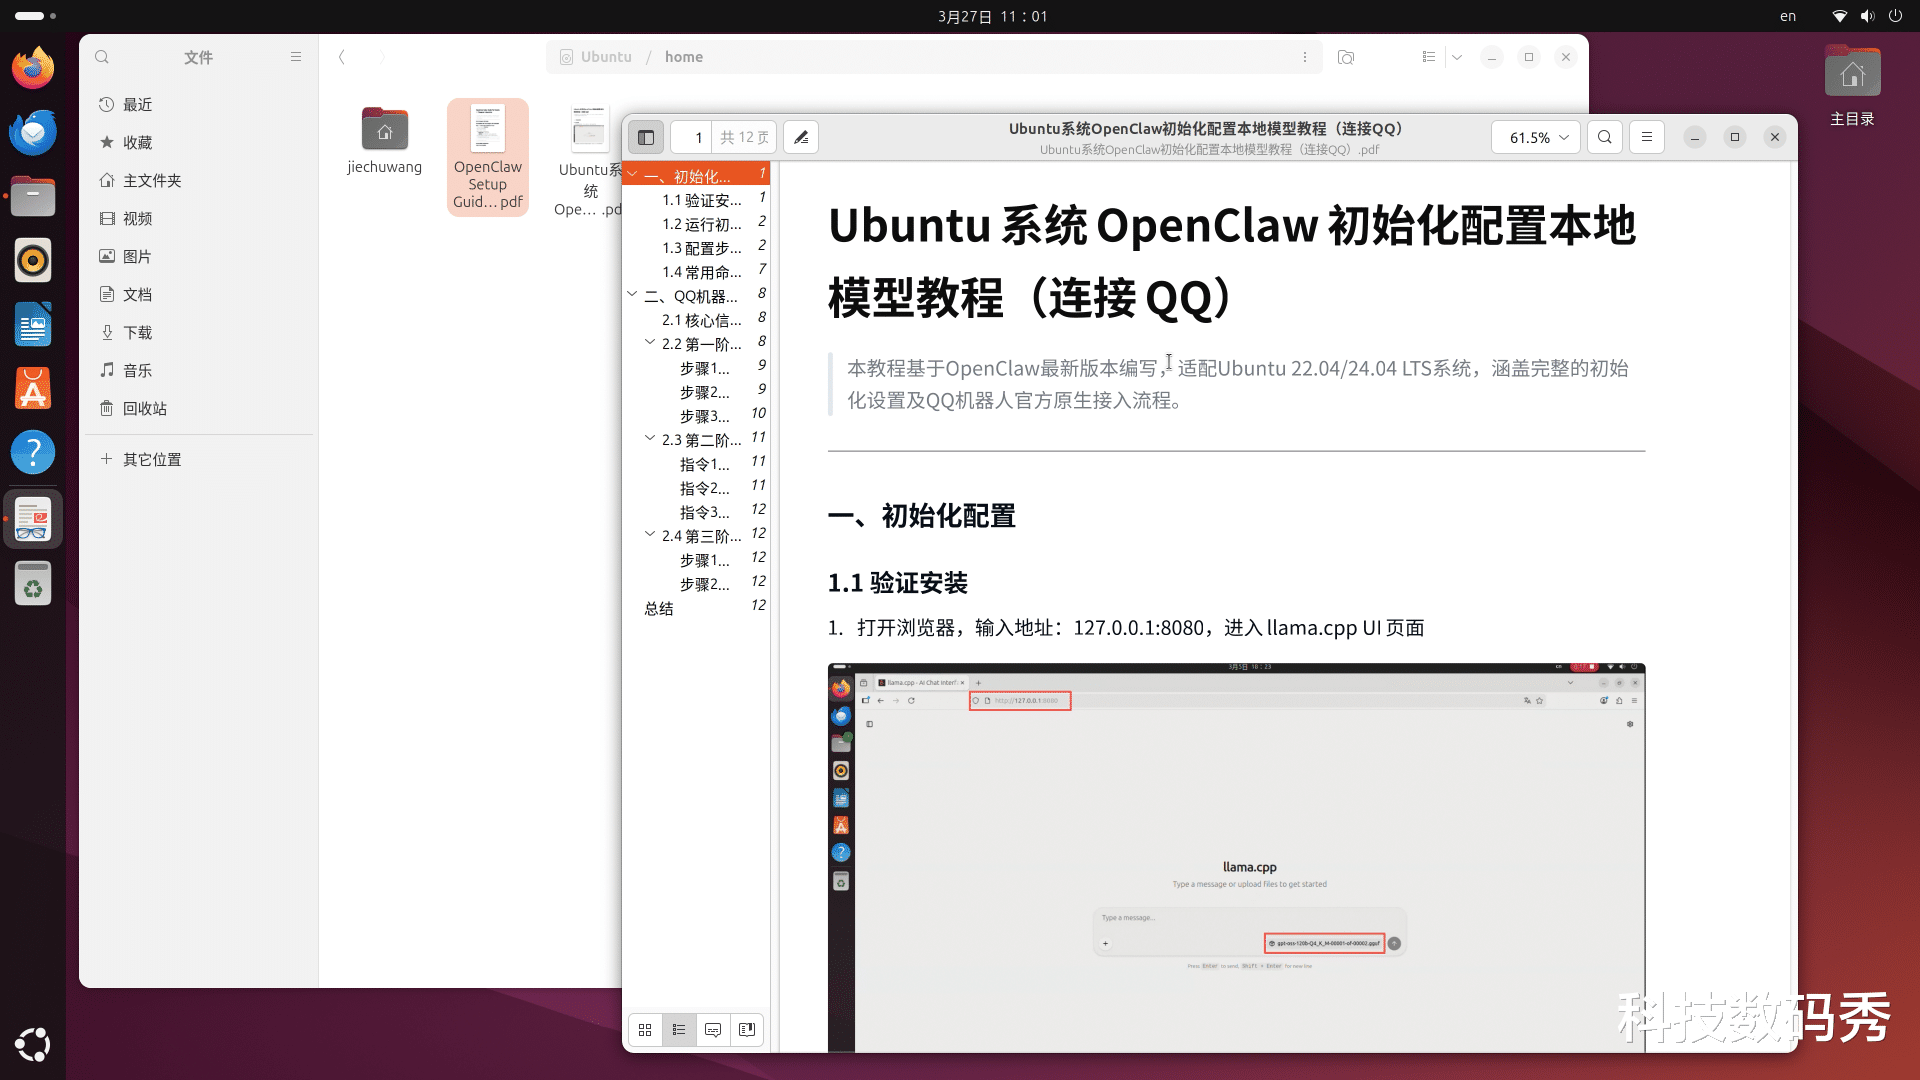Toggle the PDF viewer sidebar panel button

click(646, 137)
